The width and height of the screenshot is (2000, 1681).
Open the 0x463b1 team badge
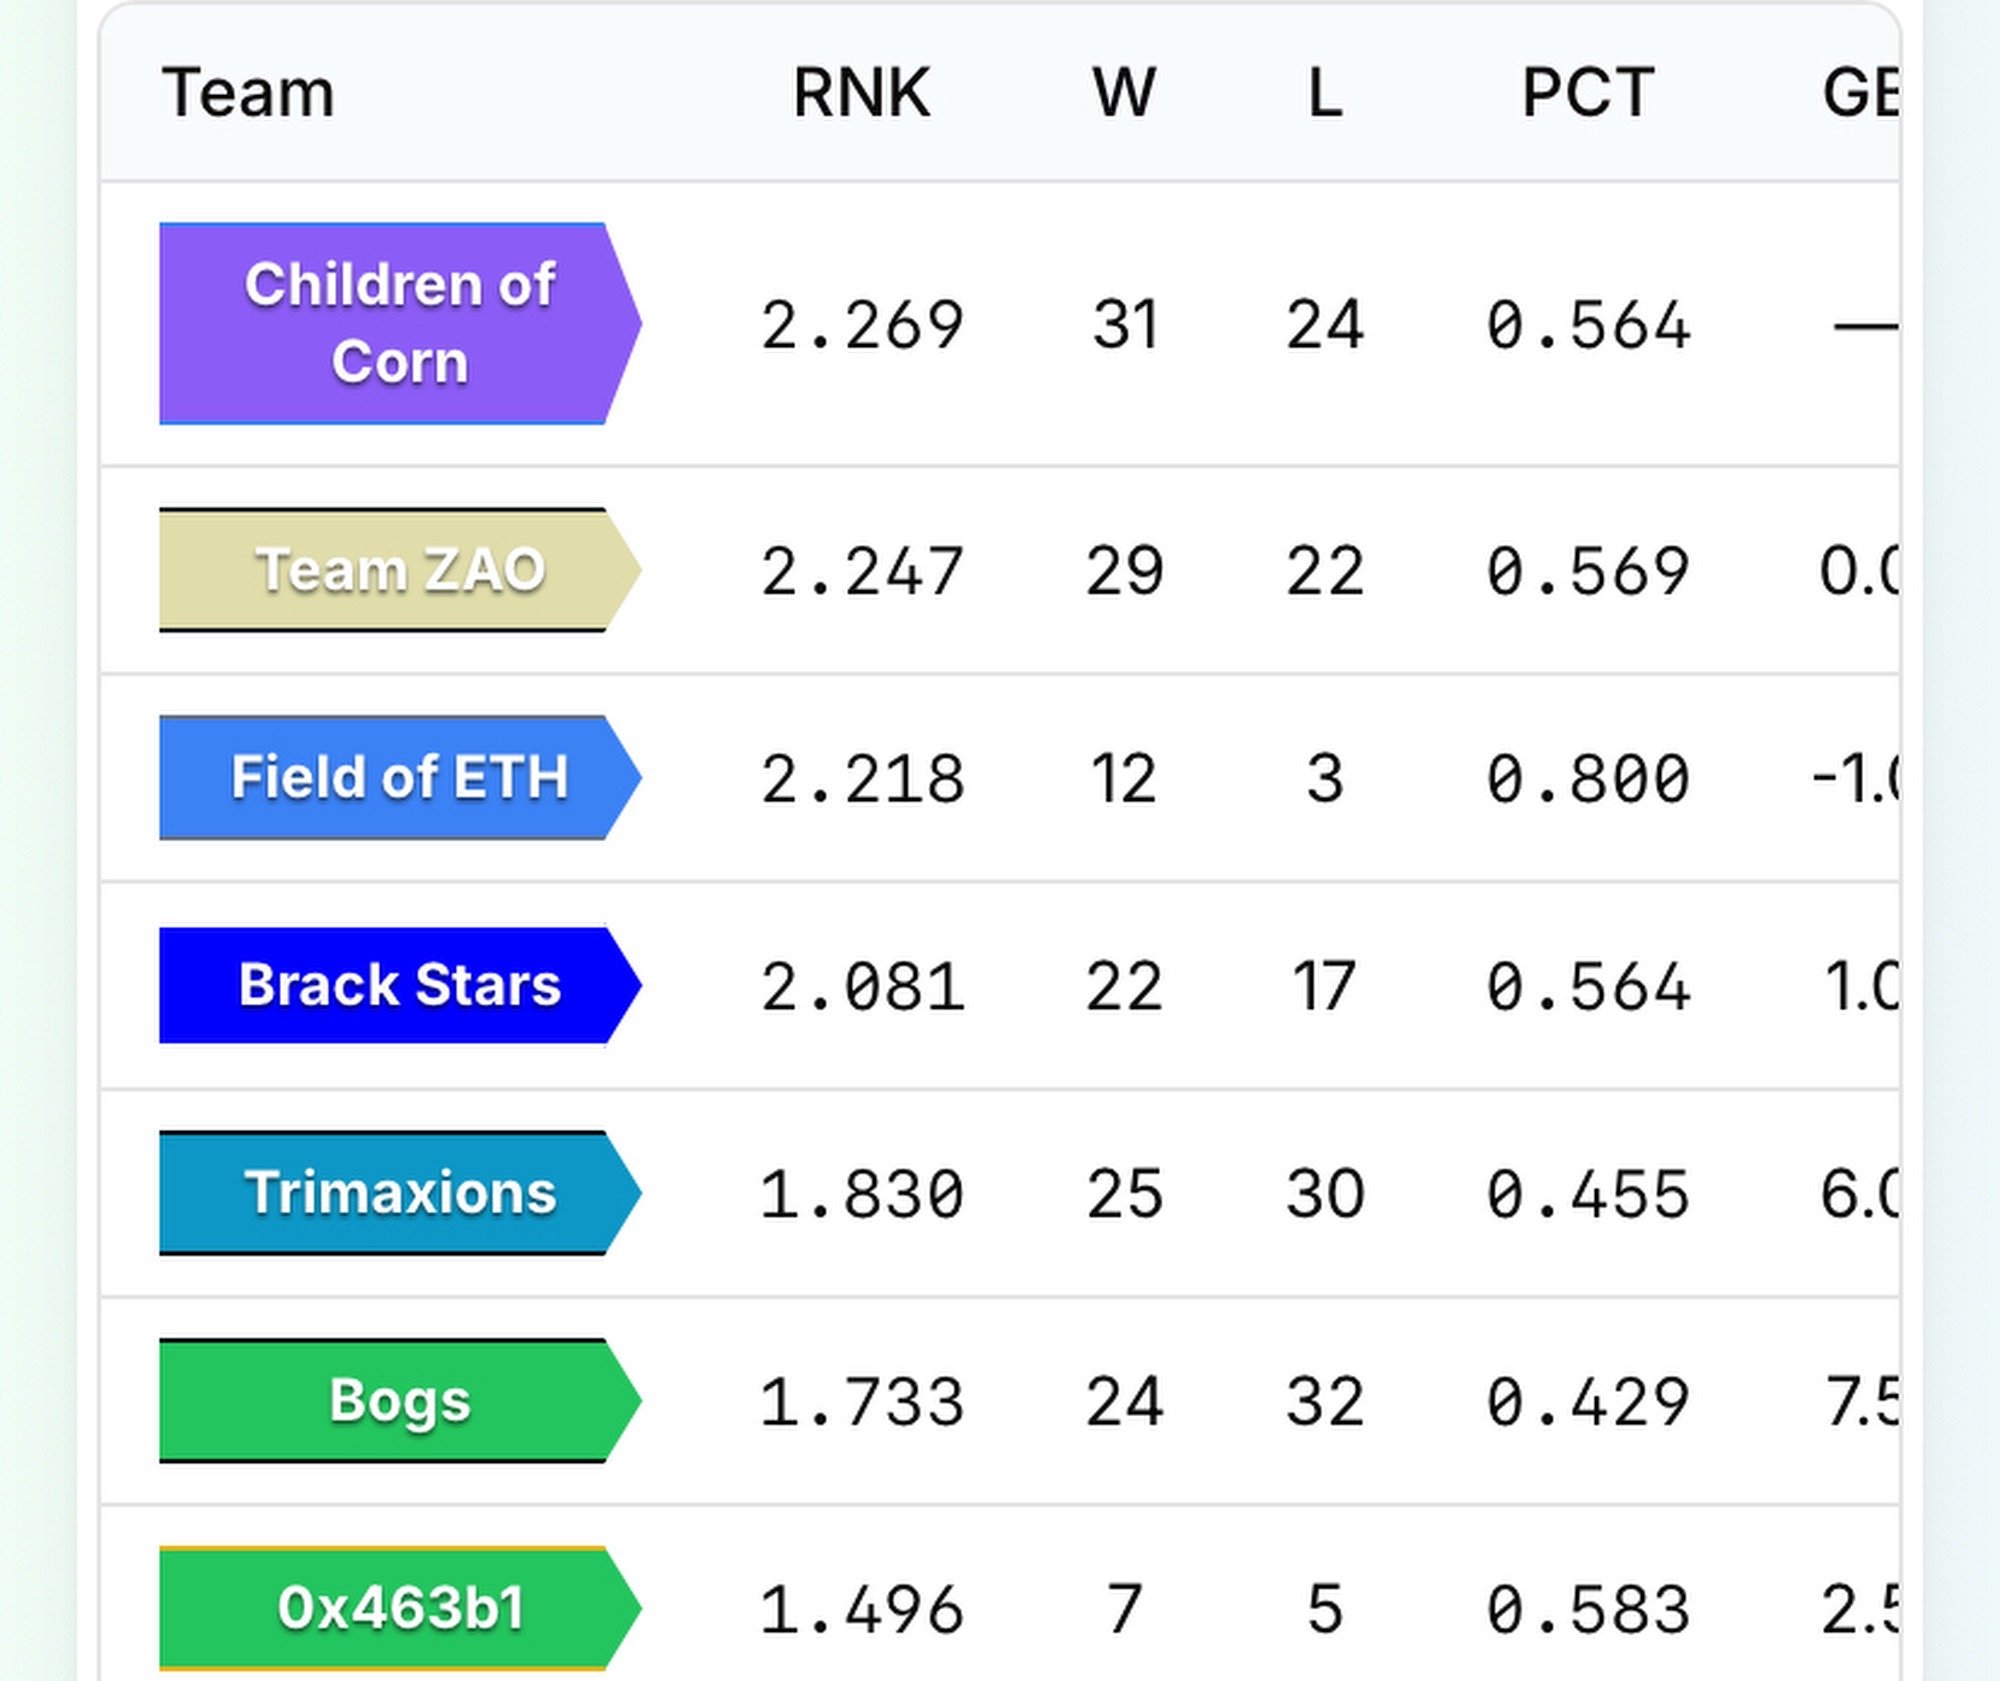click(399, 1608)
